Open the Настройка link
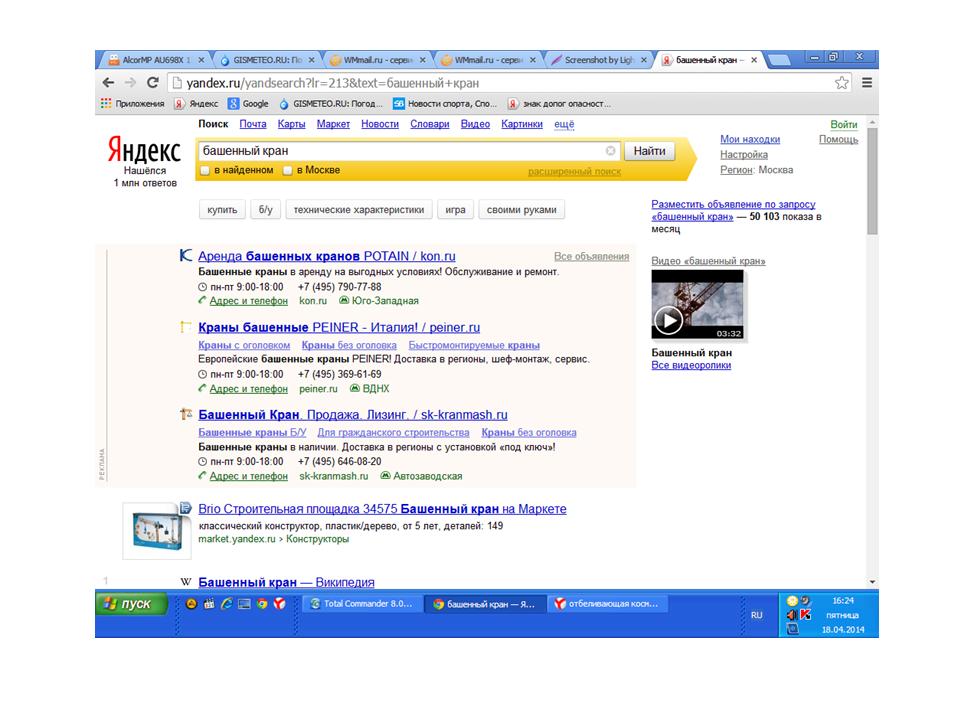The width and height of the screenshot is (960, 720). (x=744, y=154)
